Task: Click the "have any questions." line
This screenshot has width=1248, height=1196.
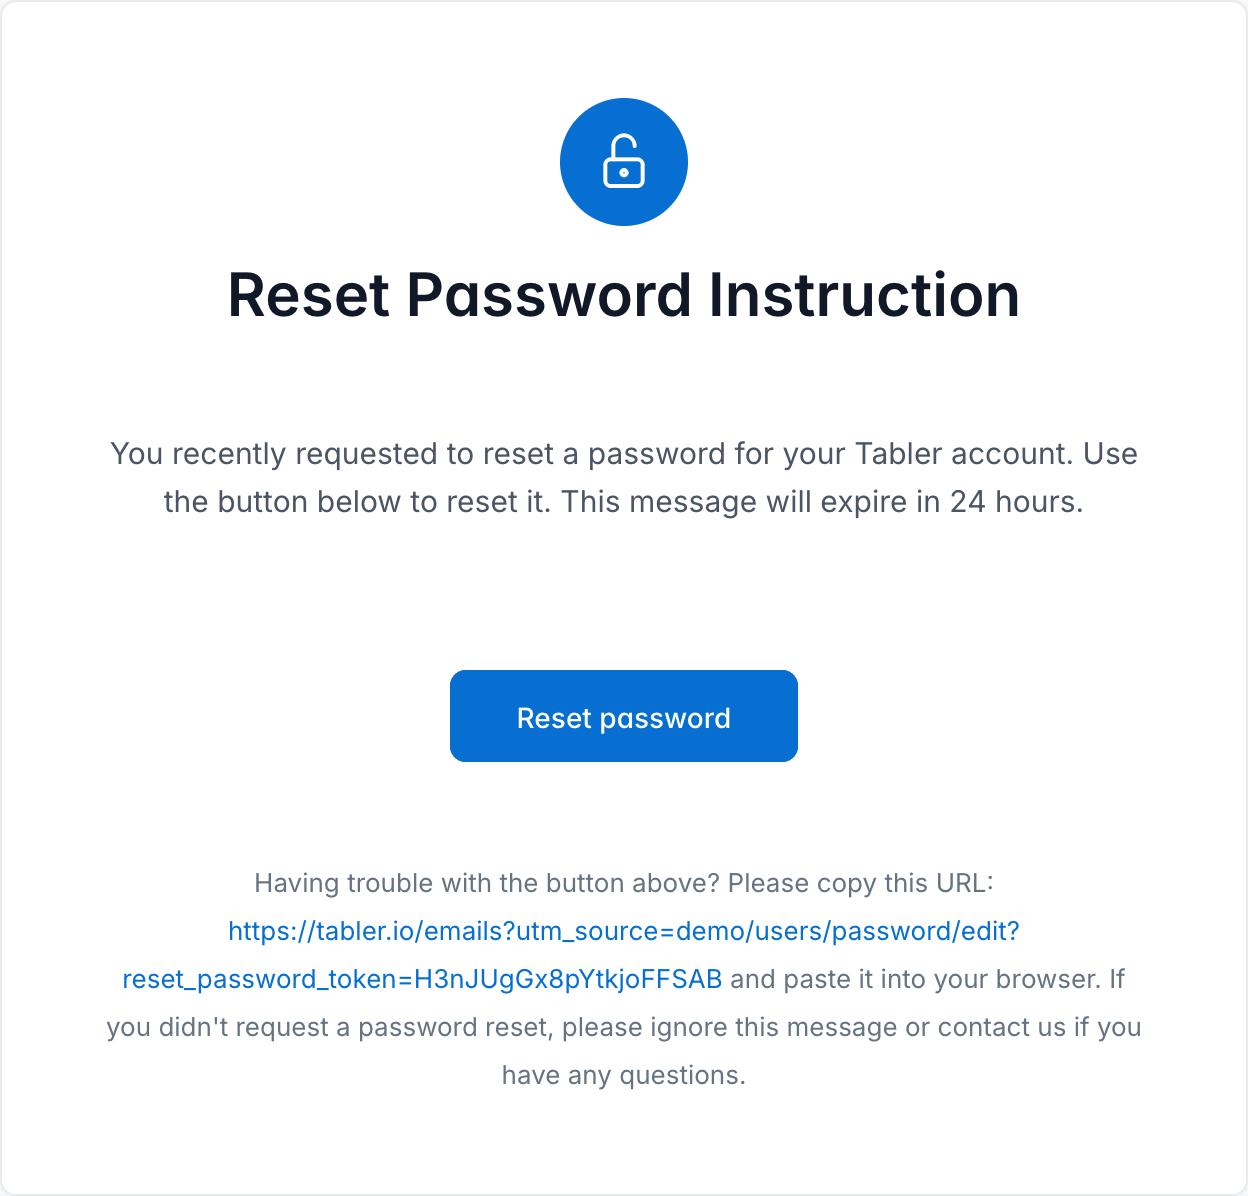Action: [x=623, y=1076]
